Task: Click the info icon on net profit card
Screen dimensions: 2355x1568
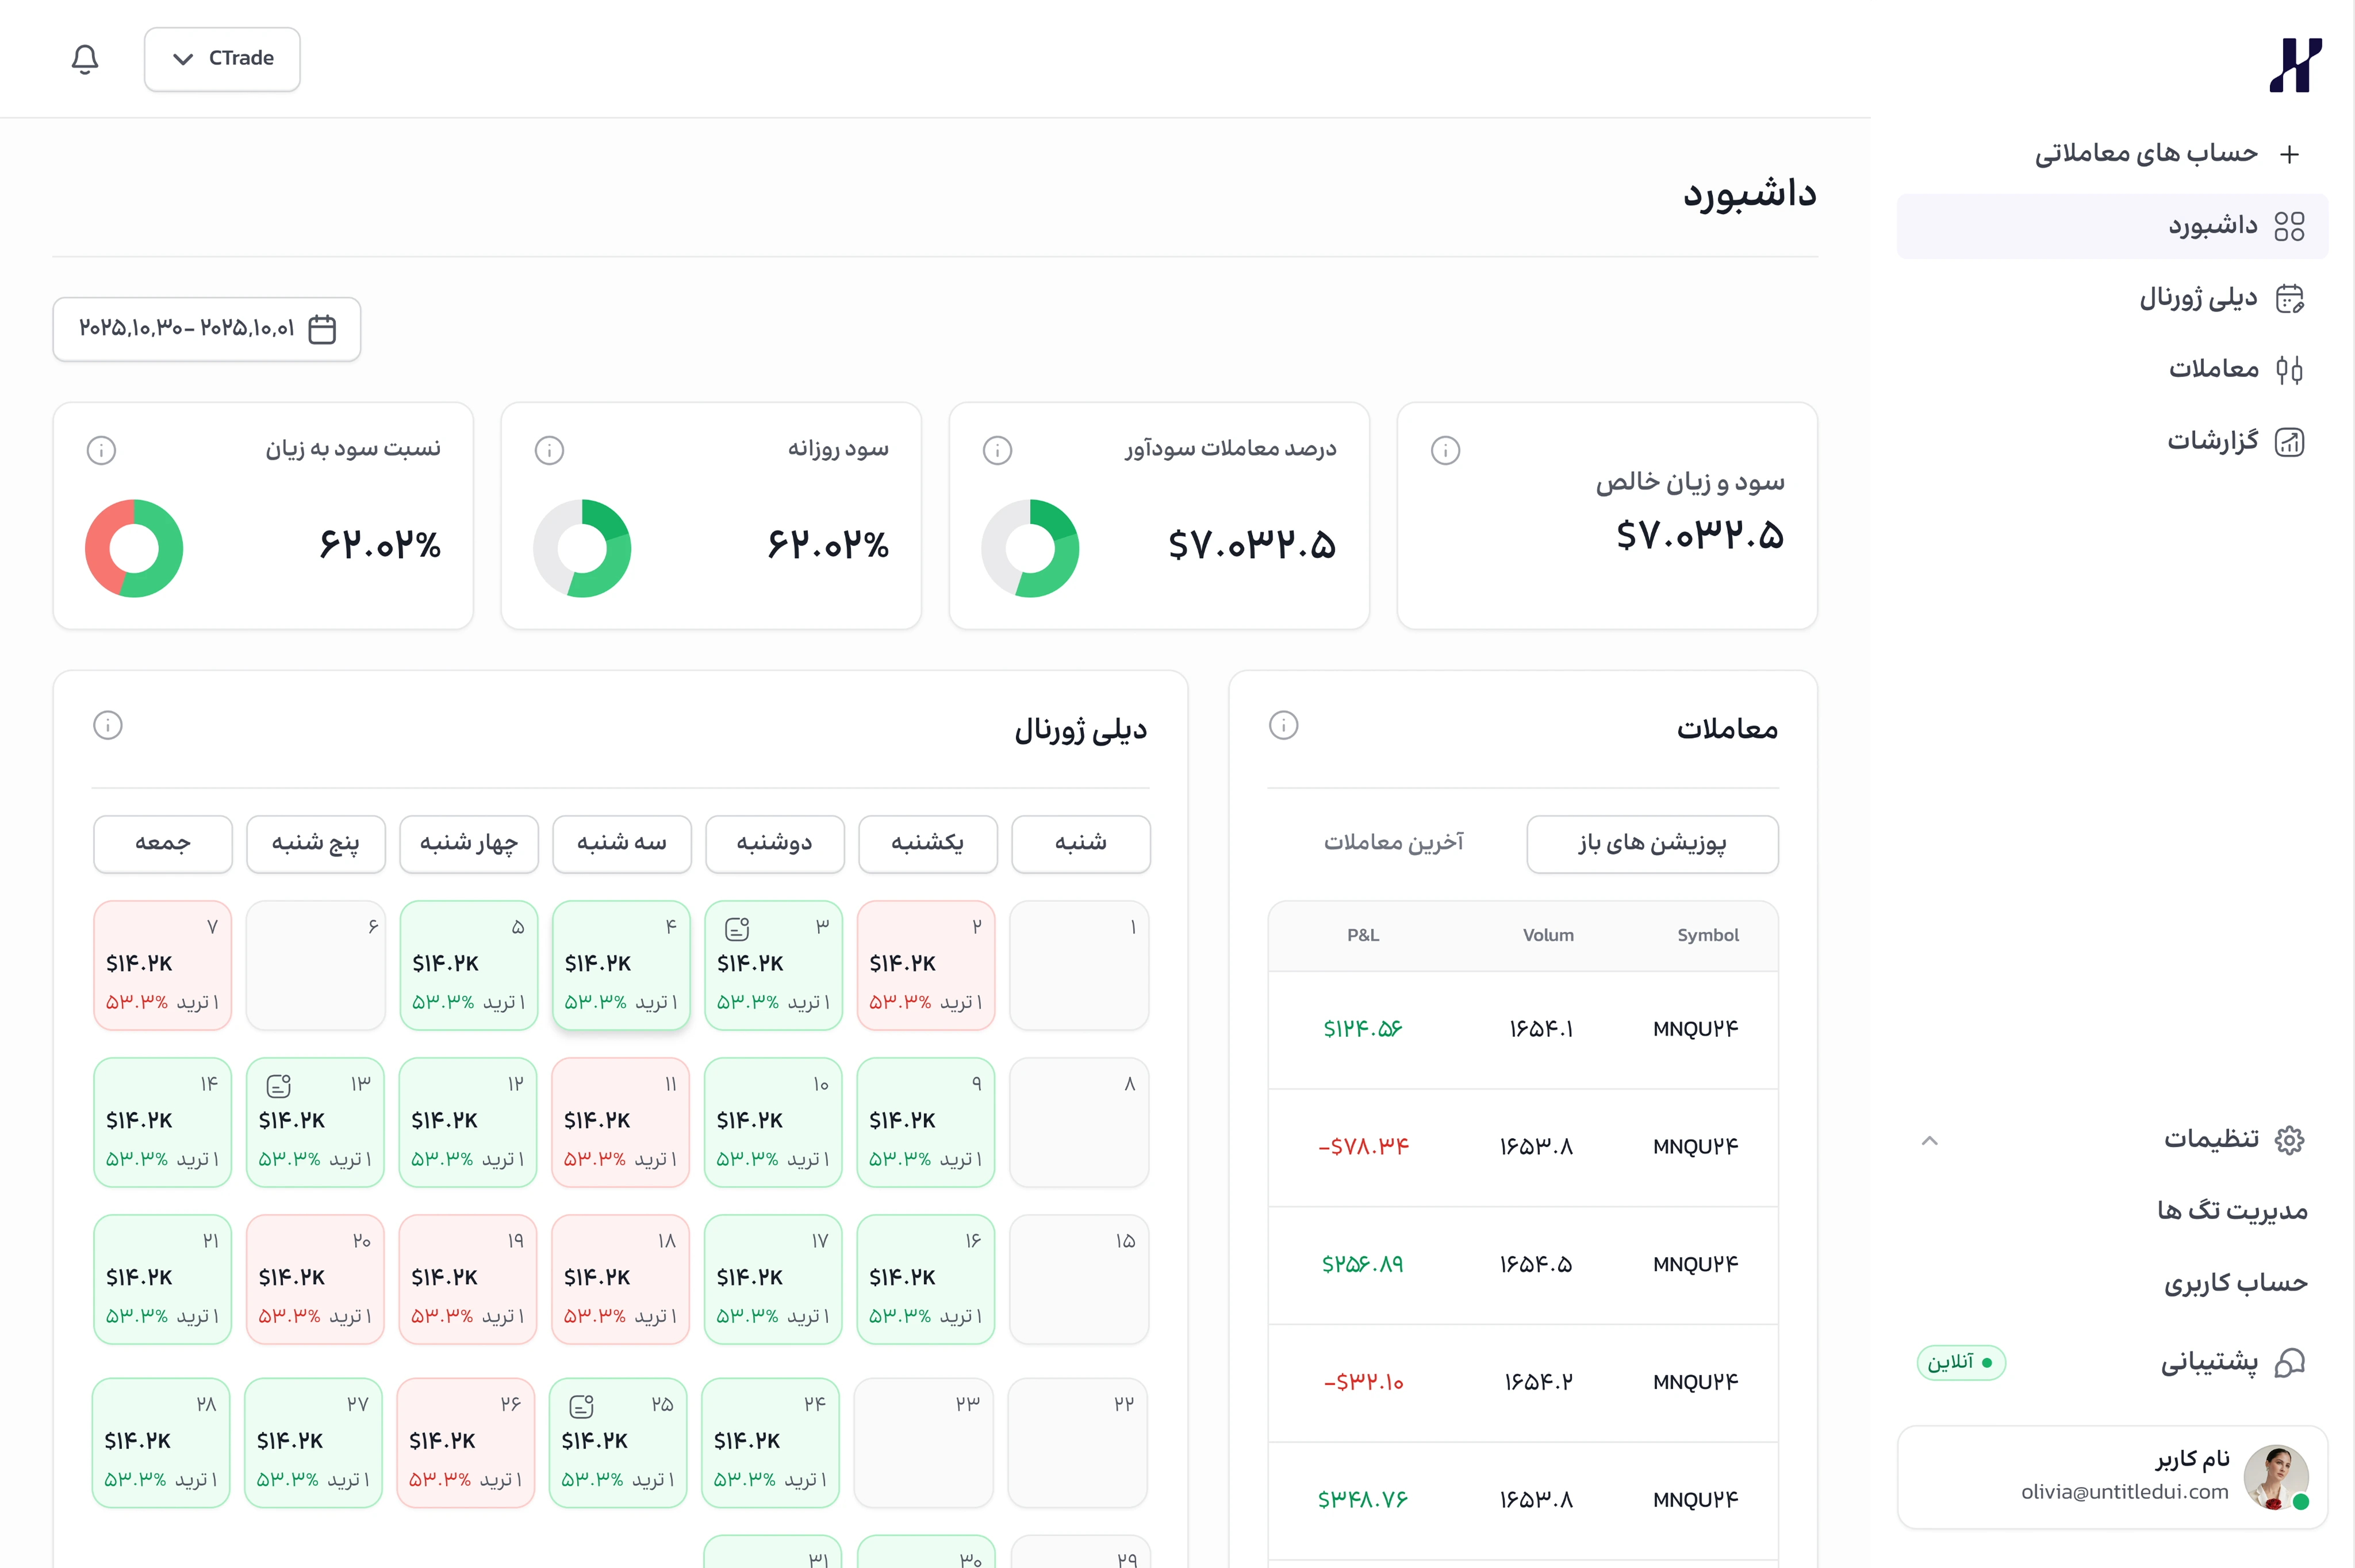Action: click(1445, 450)
